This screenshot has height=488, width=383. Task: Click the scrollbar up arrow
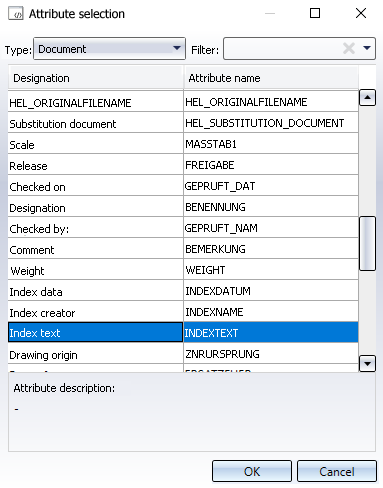click(367, 98)
